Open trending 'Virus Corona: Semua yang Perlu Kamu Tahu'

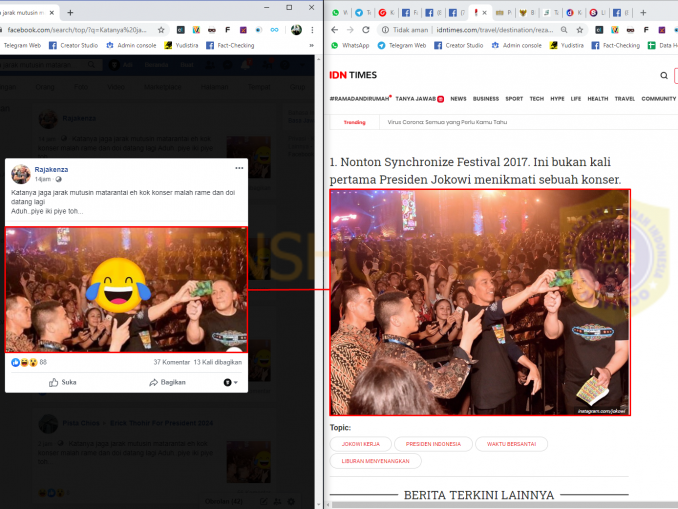coord(447,122)
